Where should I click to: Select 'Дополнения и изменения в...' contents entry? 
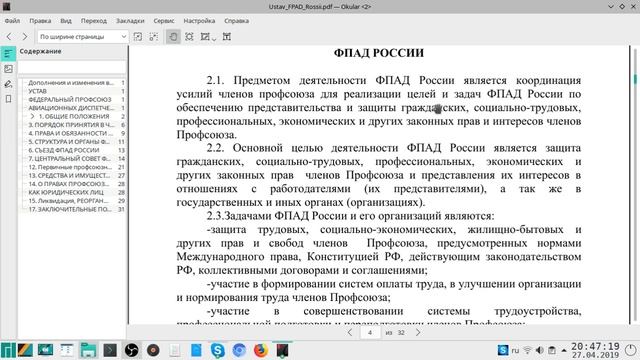(x=72, y=82)
